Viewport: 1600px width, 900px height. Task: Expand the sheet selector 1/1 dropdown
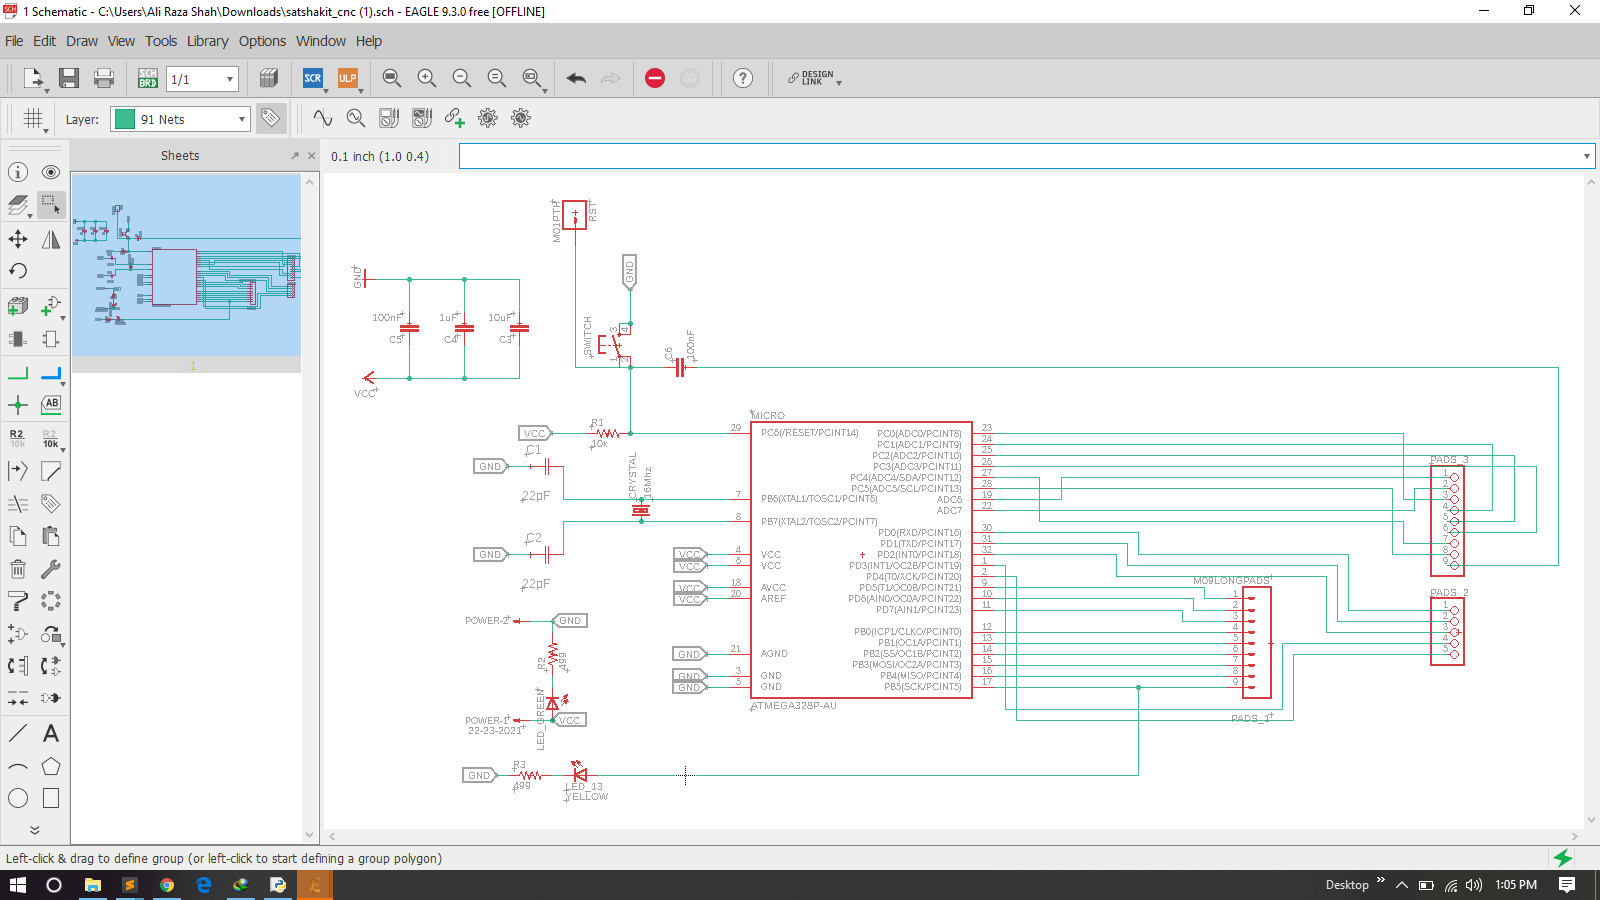click(229, 79)
